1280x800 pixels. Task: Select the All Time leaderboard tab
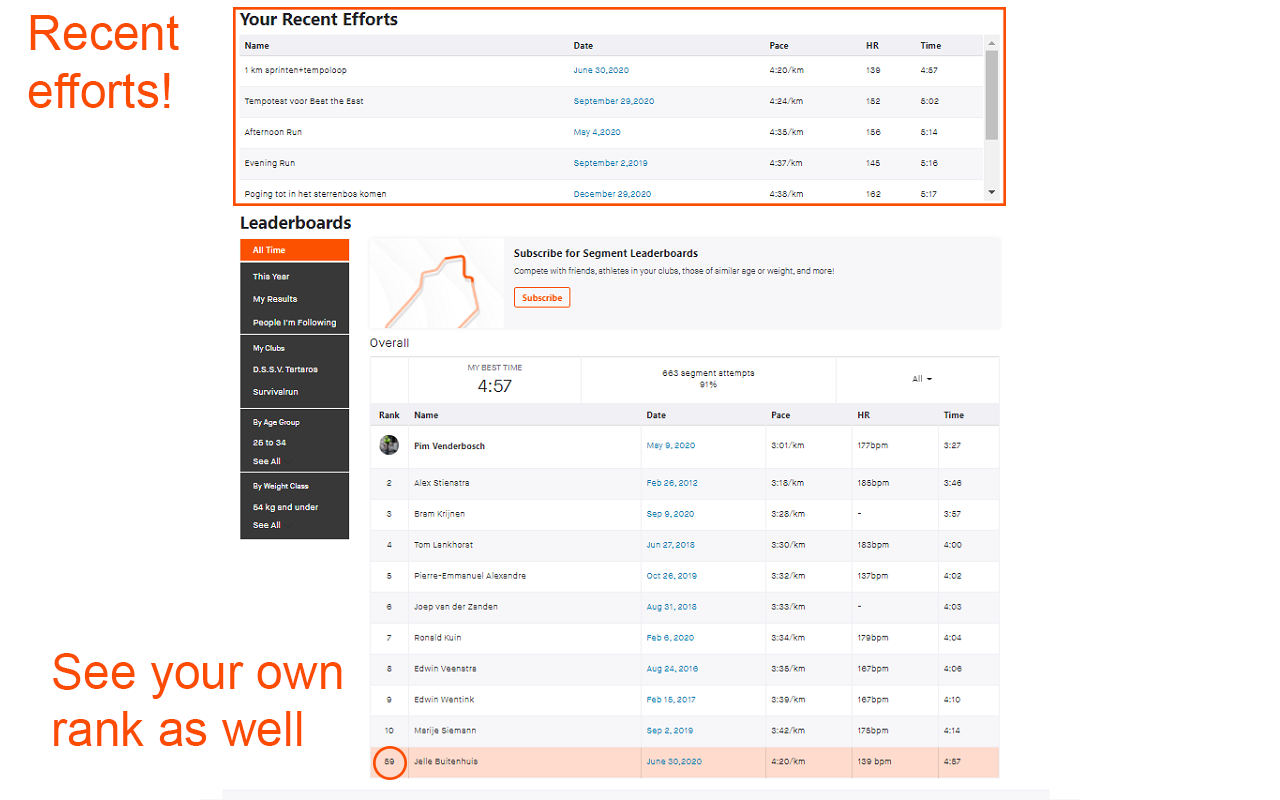294,250
